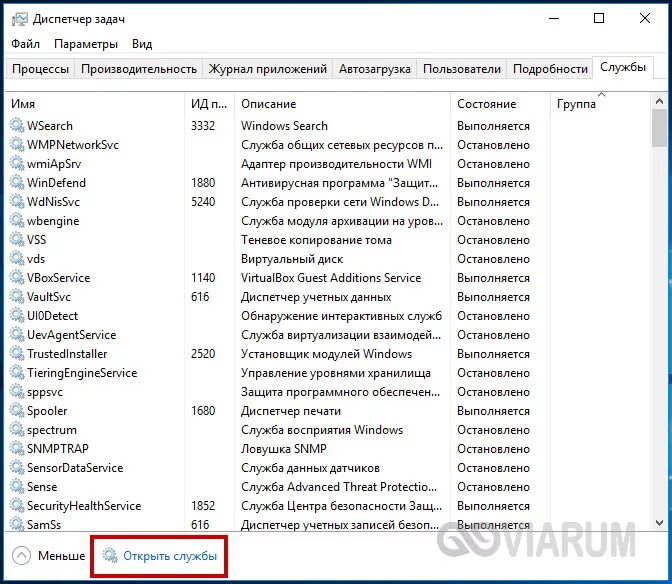Click the Task Manager title bar icon
The image size is (672, 584).
[x=19, y=19]
